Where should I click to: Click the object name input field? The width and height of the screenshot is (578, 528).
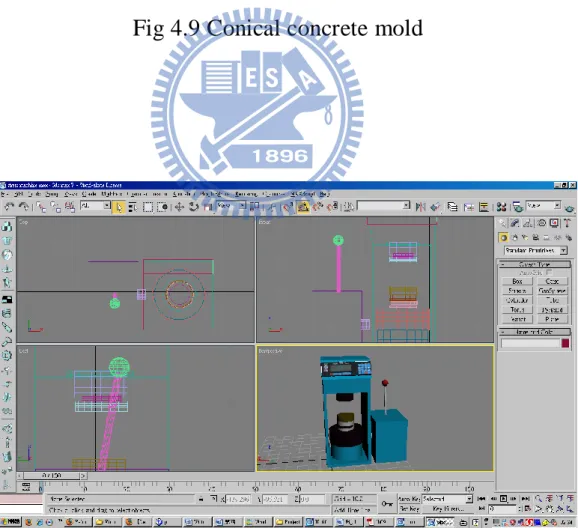pyautogui.click(x=530, y=343)
